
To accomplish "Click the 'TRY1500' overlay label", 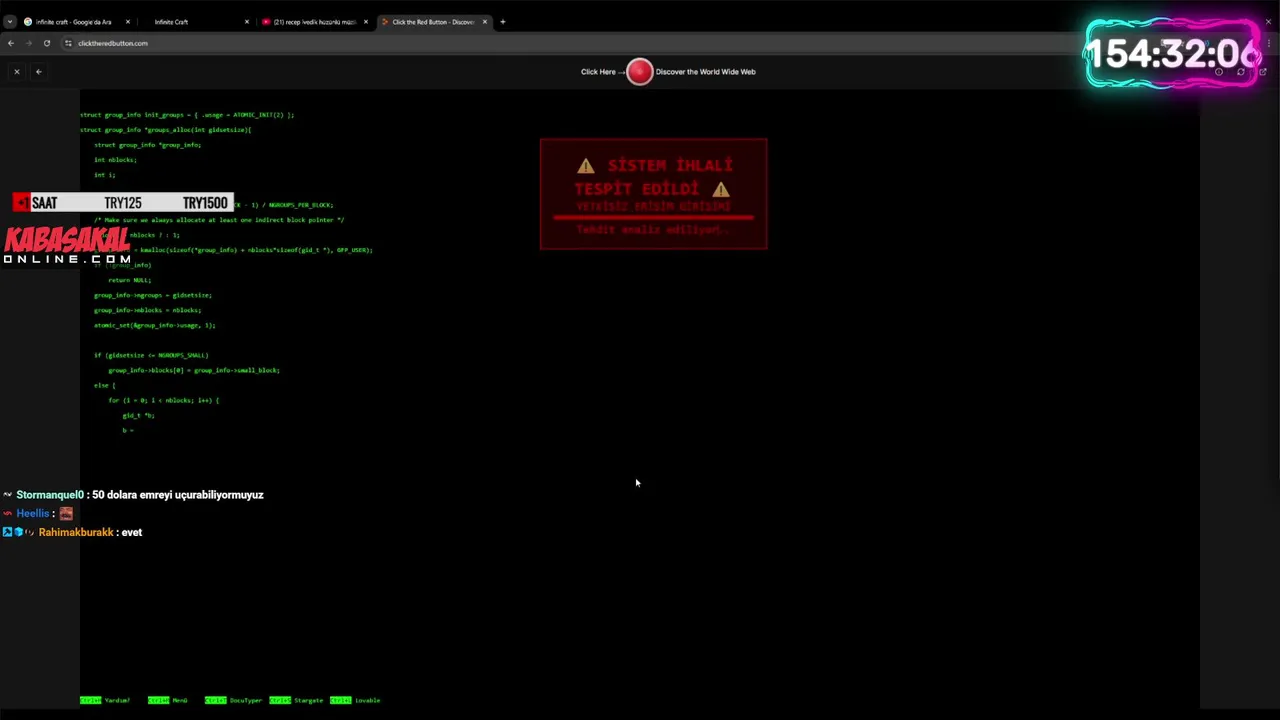I will (205, 203).
